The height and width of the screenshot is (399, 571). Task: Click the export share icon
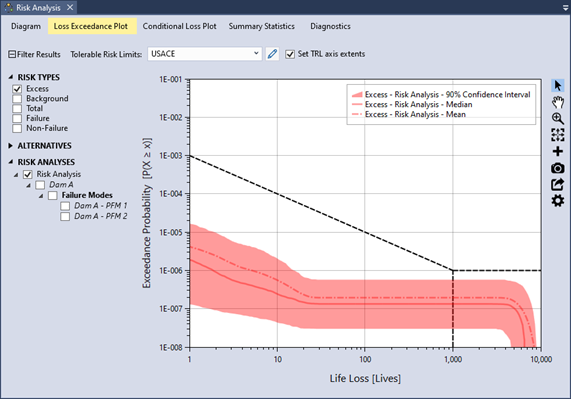coord(558,185)
